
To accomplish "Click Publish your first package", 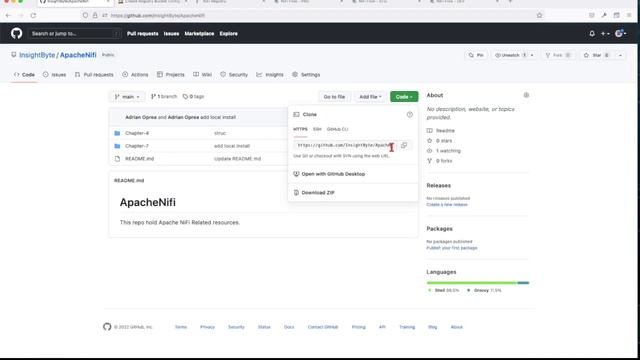I will (452, 248).
